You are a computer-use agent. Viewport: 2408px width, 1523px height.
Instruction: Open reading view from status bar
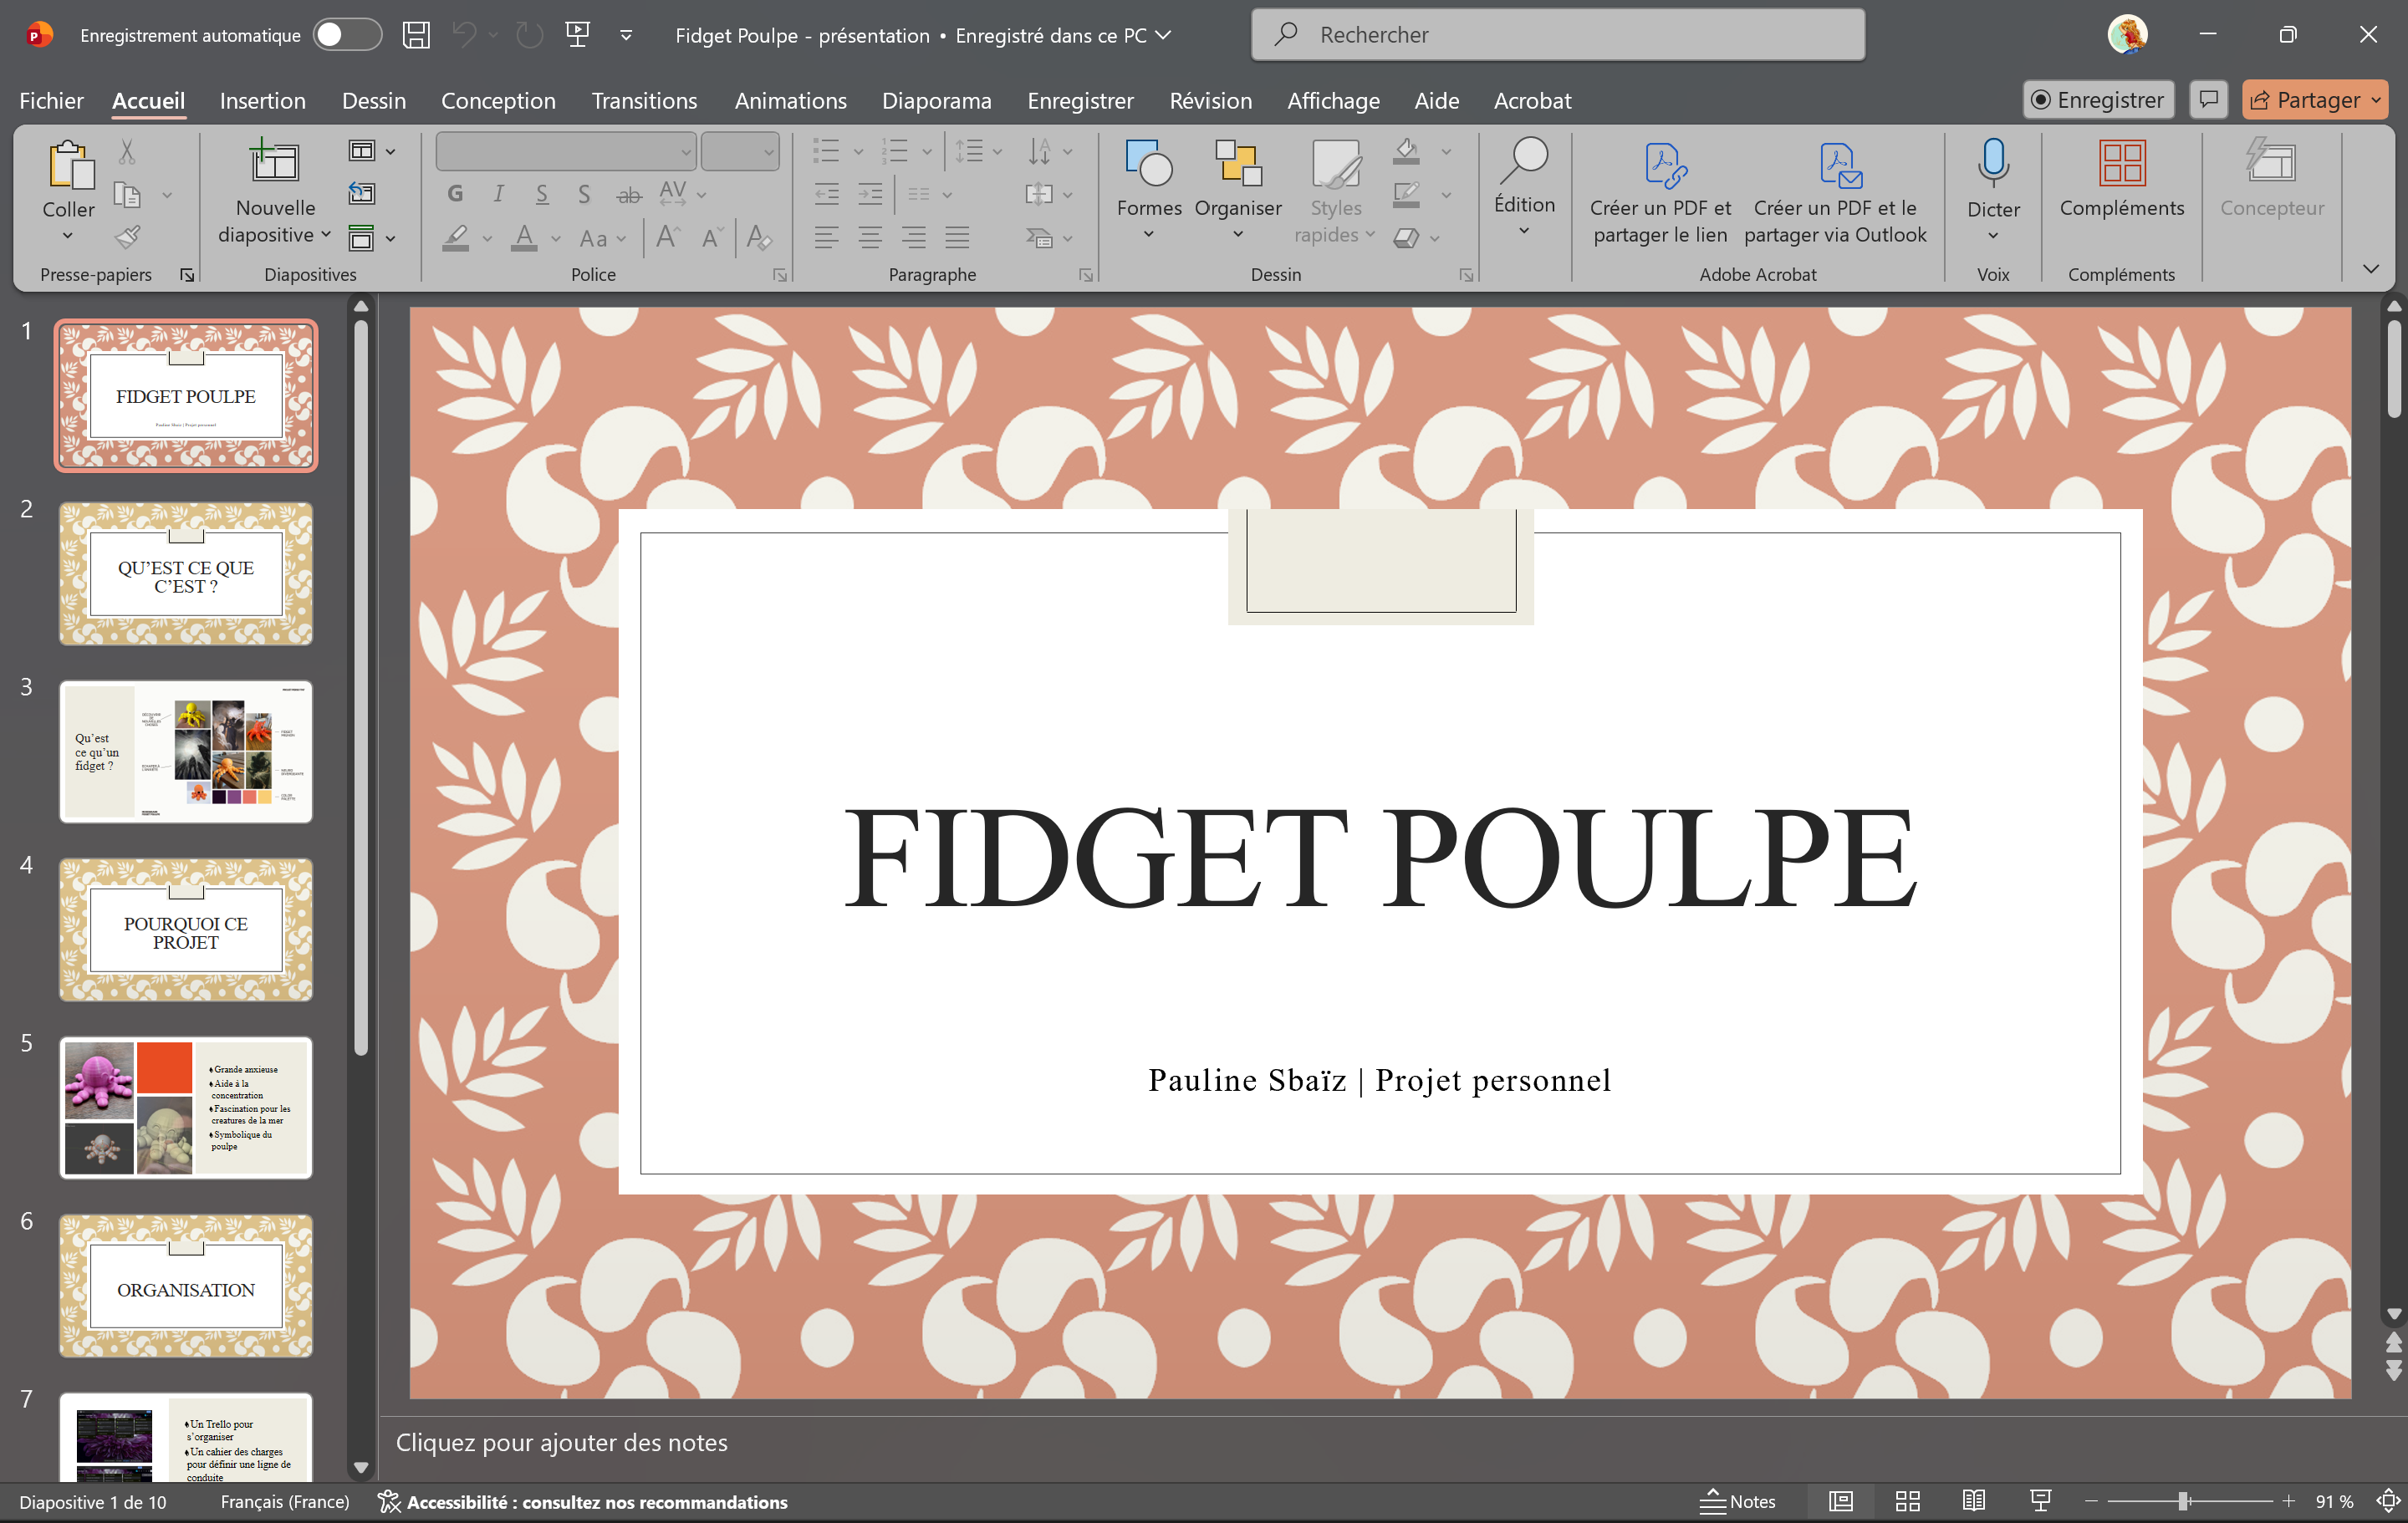(x=1973, y=1501)
